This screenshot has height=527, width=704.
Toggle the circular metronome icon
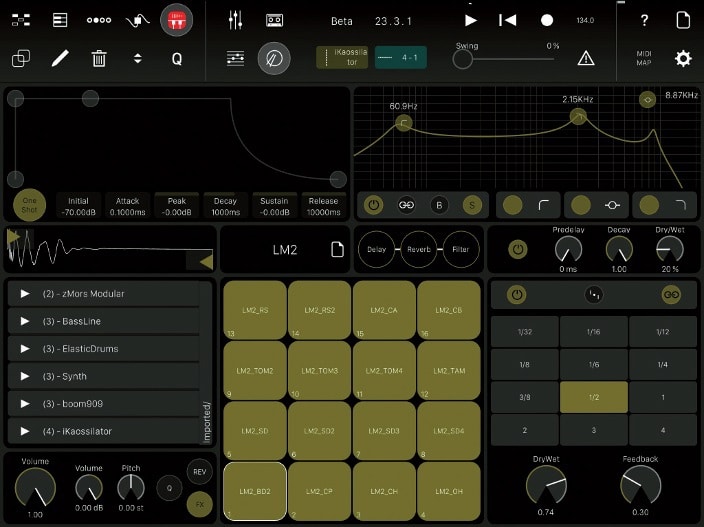click(x=274, y=58)
